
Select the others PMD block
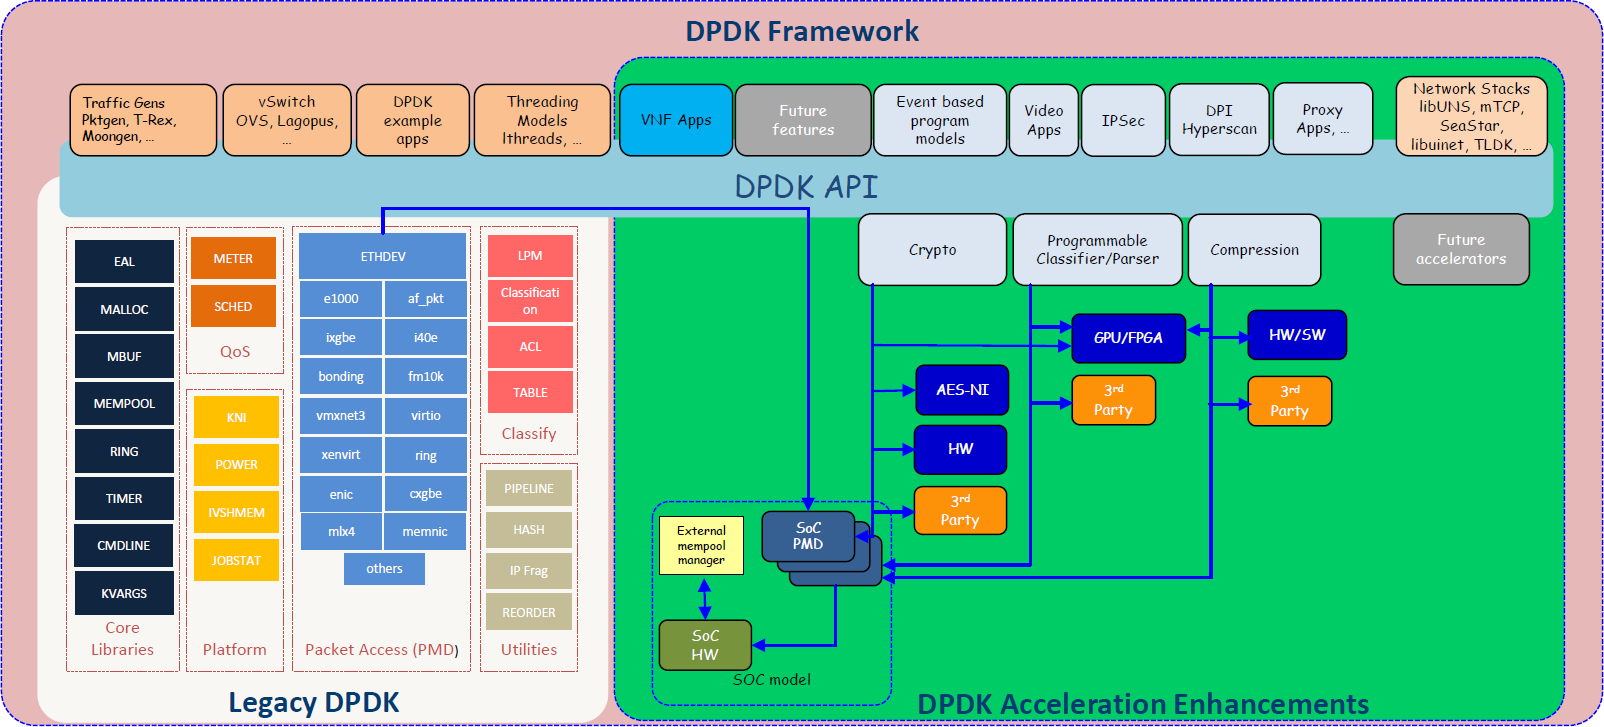[x=384, y=569]
